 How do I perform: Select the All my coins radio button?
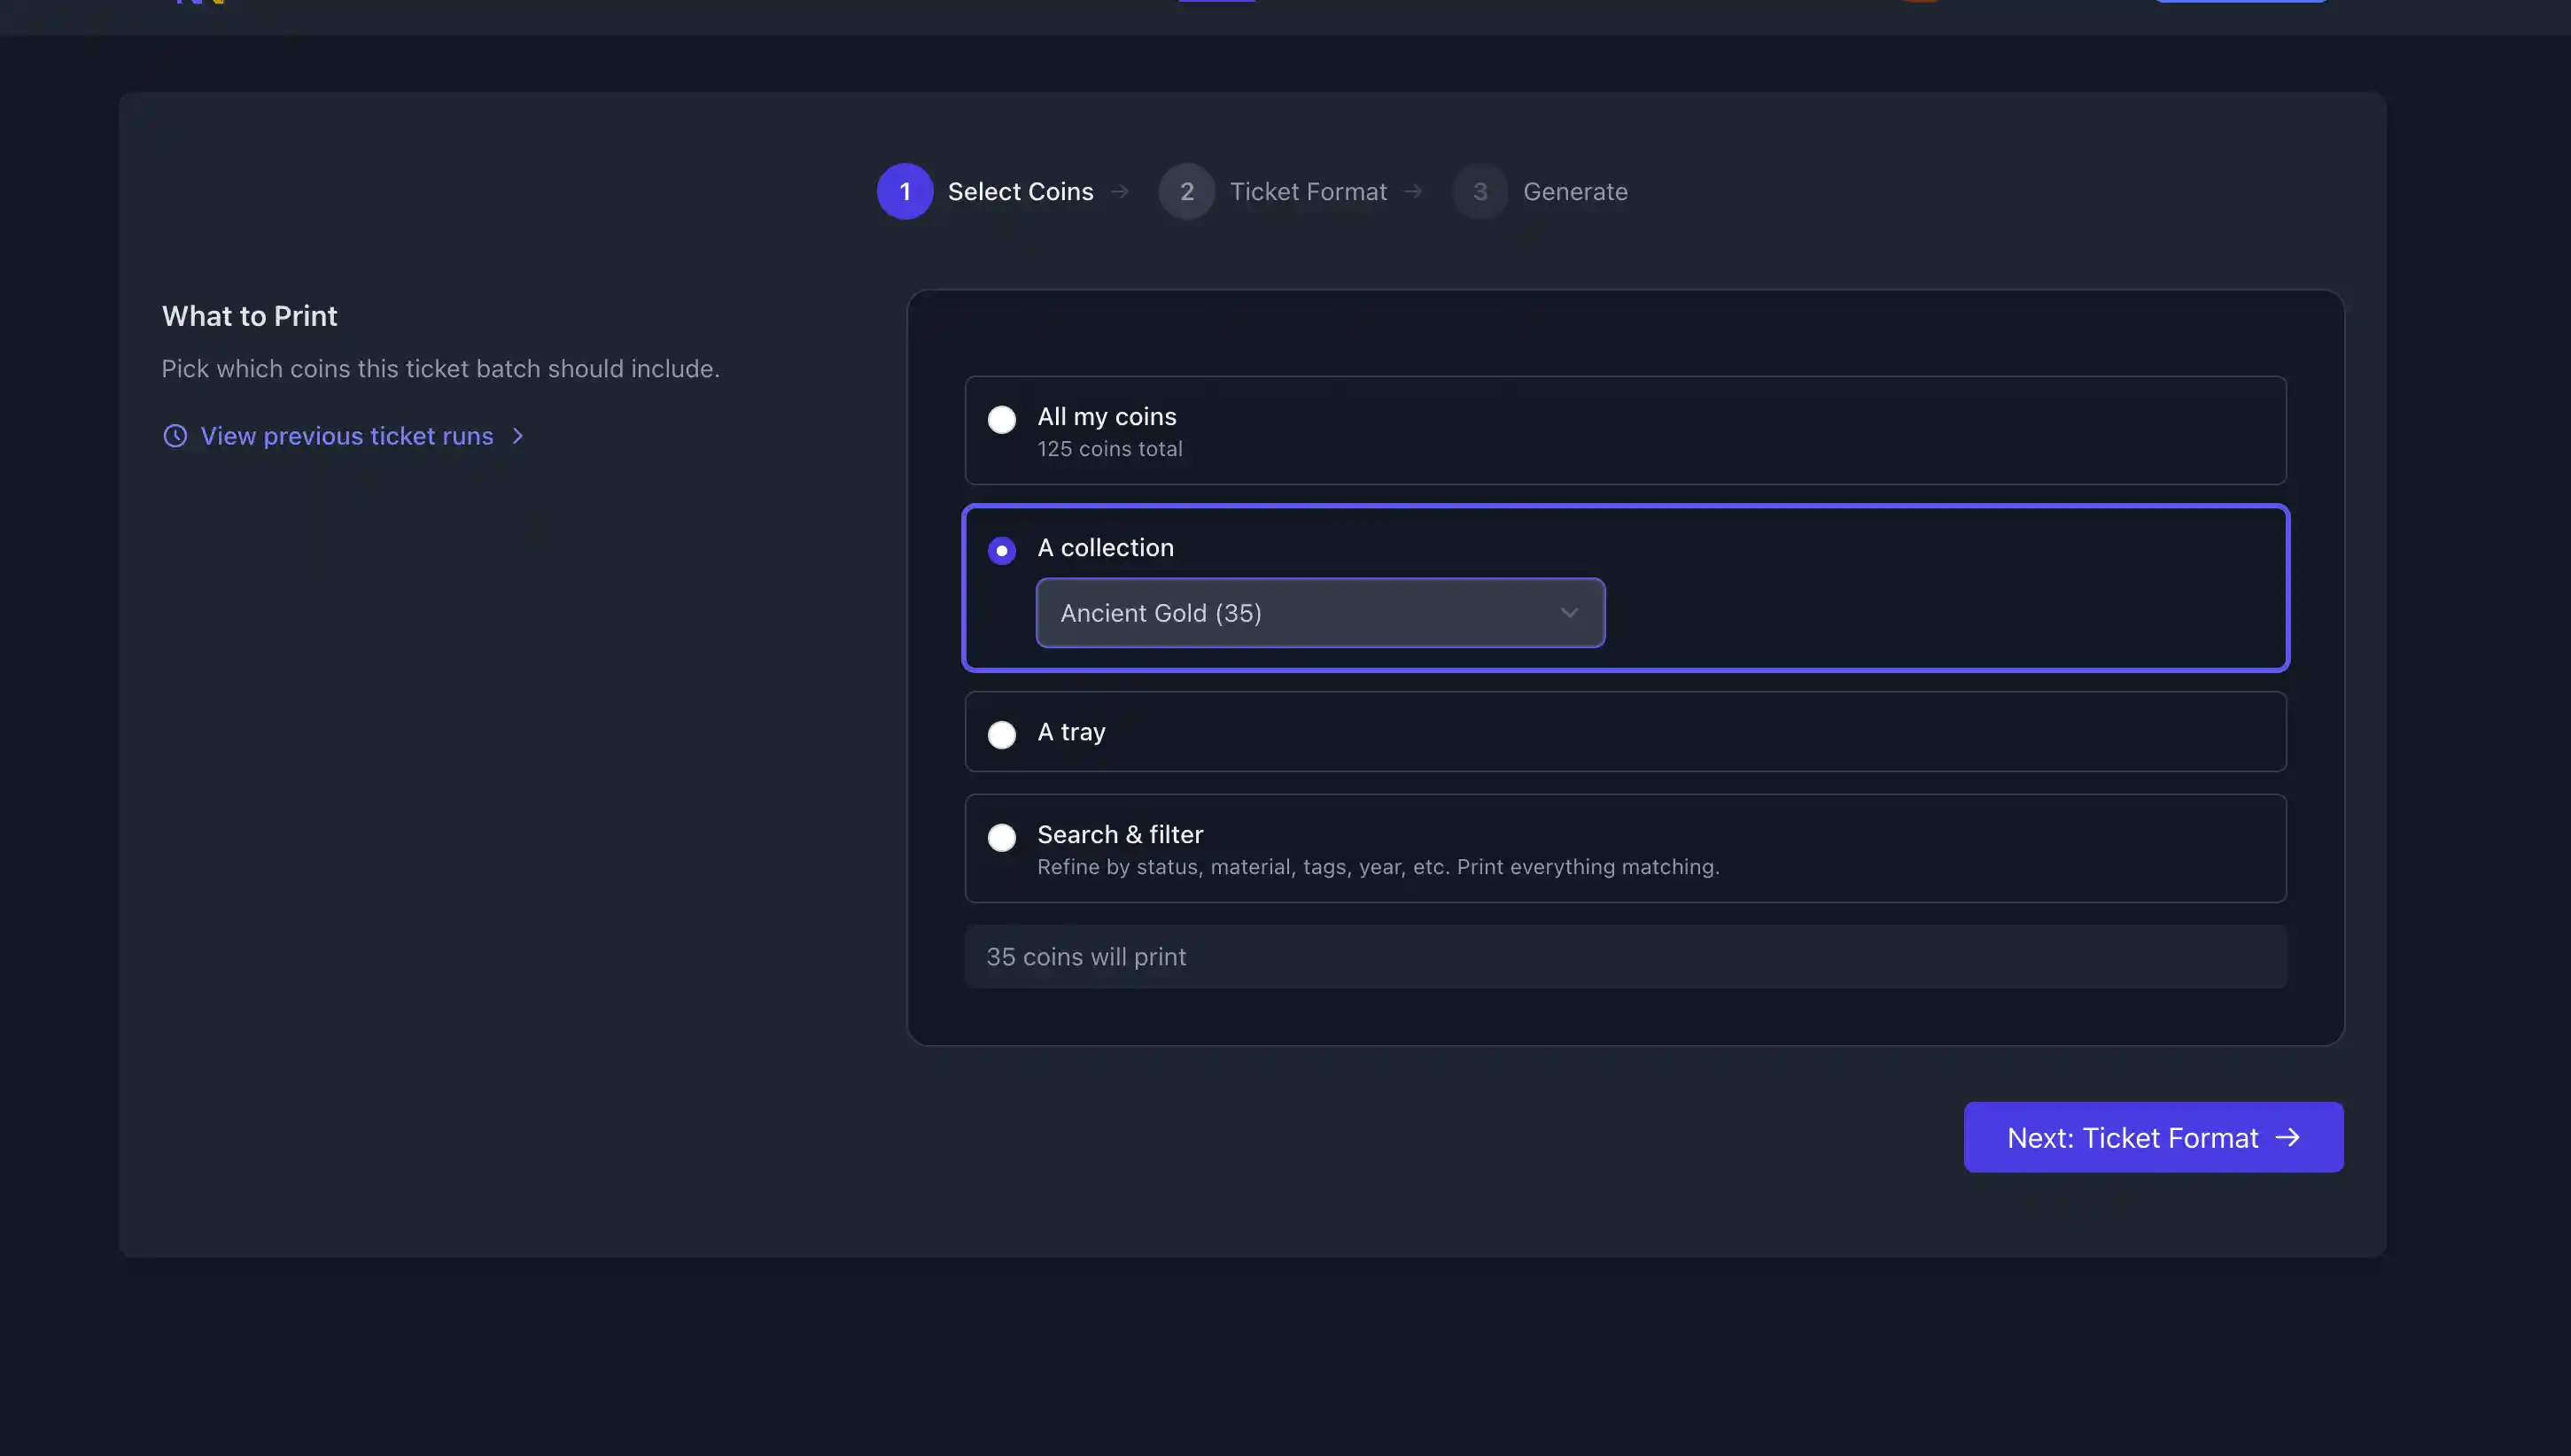pos(1001,419)
